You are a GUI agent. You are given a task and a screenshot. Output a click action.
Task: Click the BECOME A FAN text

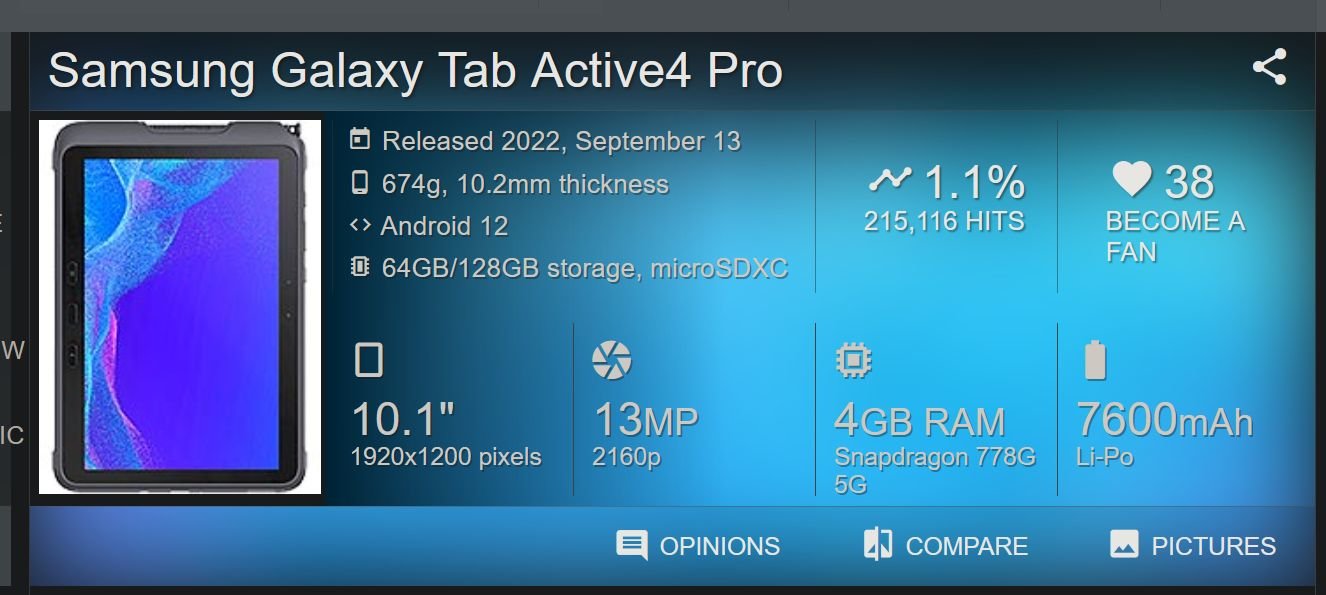tap(1175, 237)
